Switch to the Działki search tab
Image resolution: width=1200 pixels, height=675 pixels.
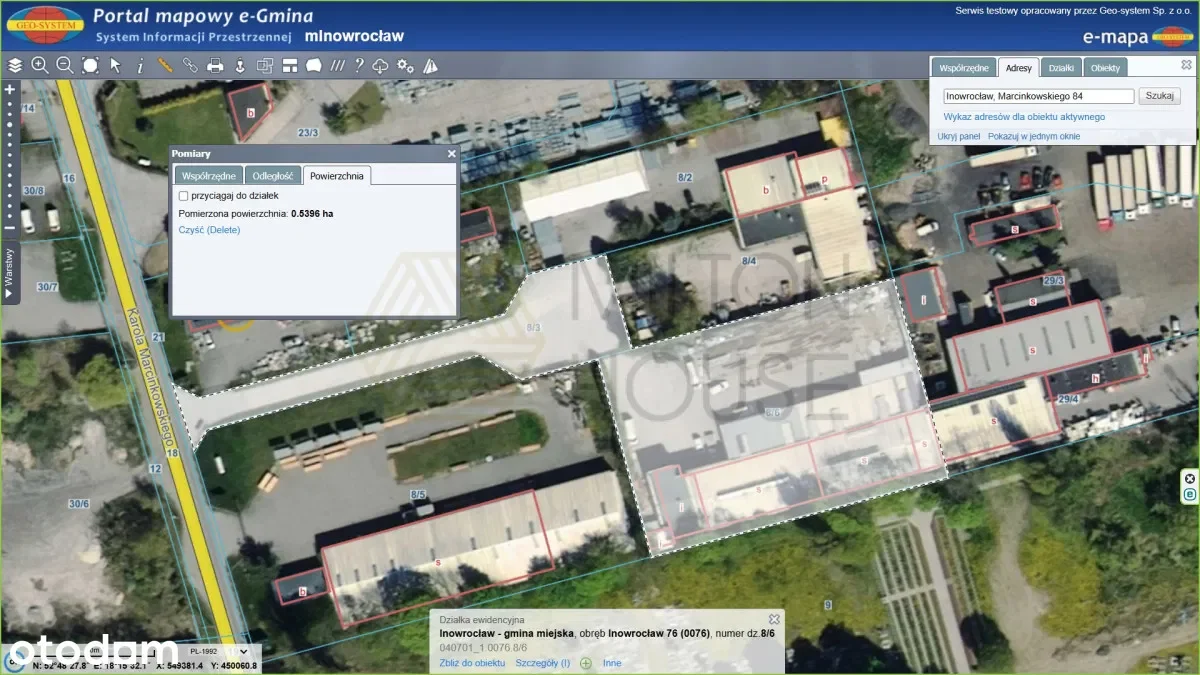[1061, 68]
